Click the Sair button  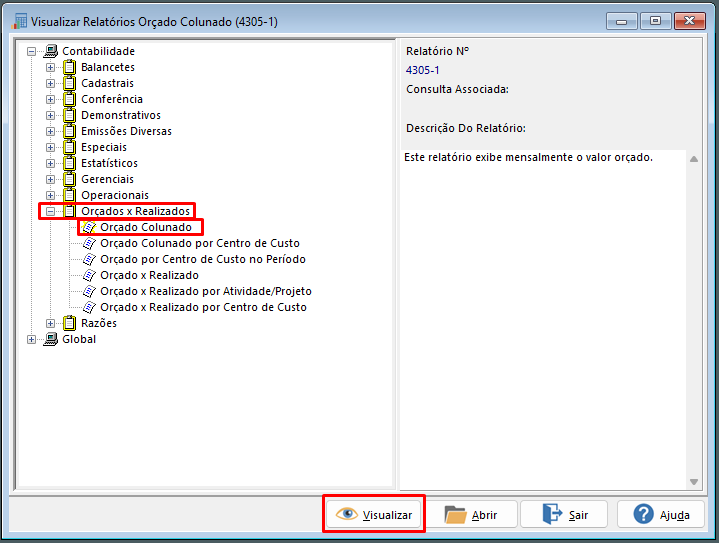click(564, 515)
